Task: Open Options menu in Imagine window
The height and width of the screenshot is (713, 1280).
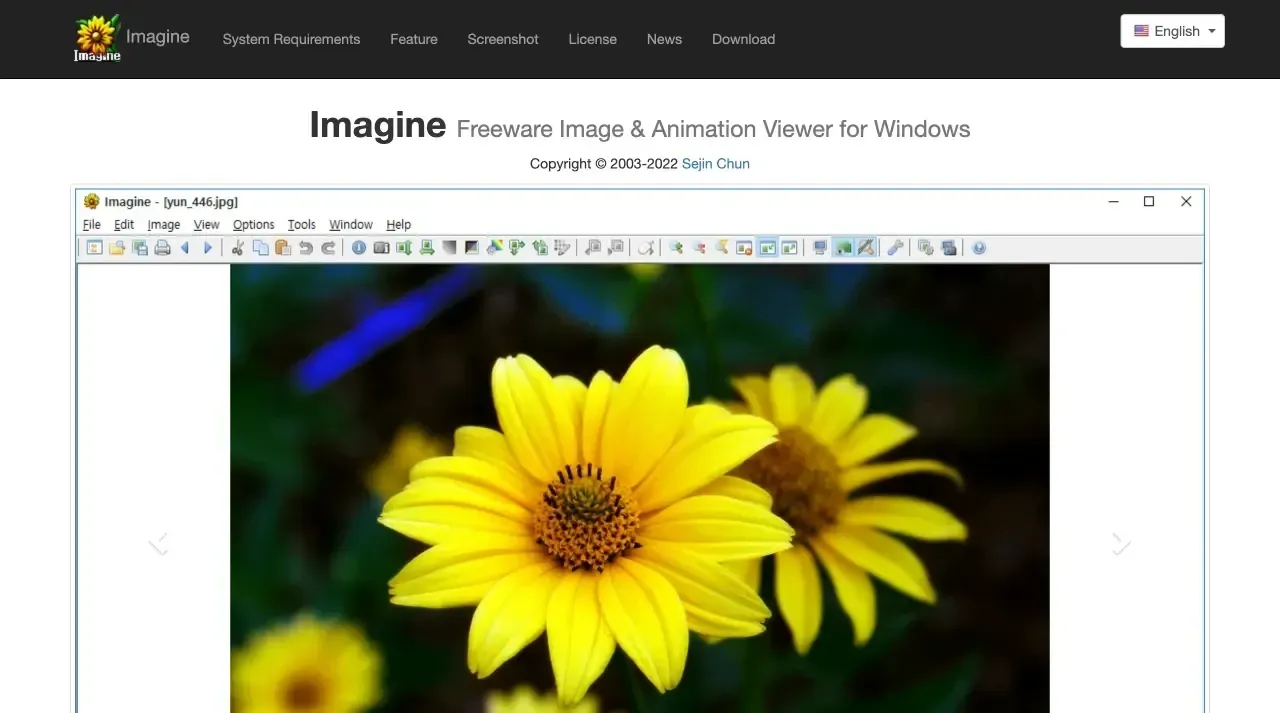Action: coord(254,225)
